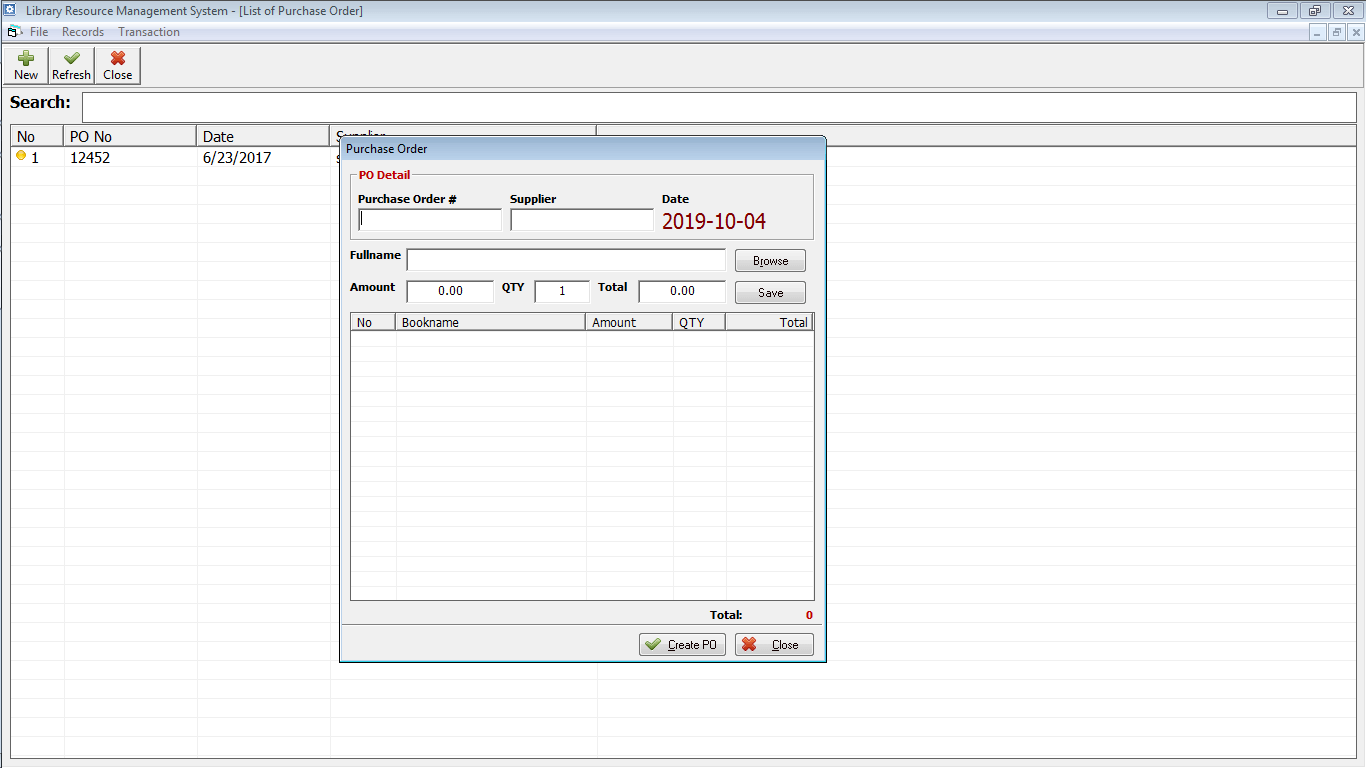Click the Purchase Order dialog title bar
This screenshot has width=1366, height=768.
(x=582, y=149)
